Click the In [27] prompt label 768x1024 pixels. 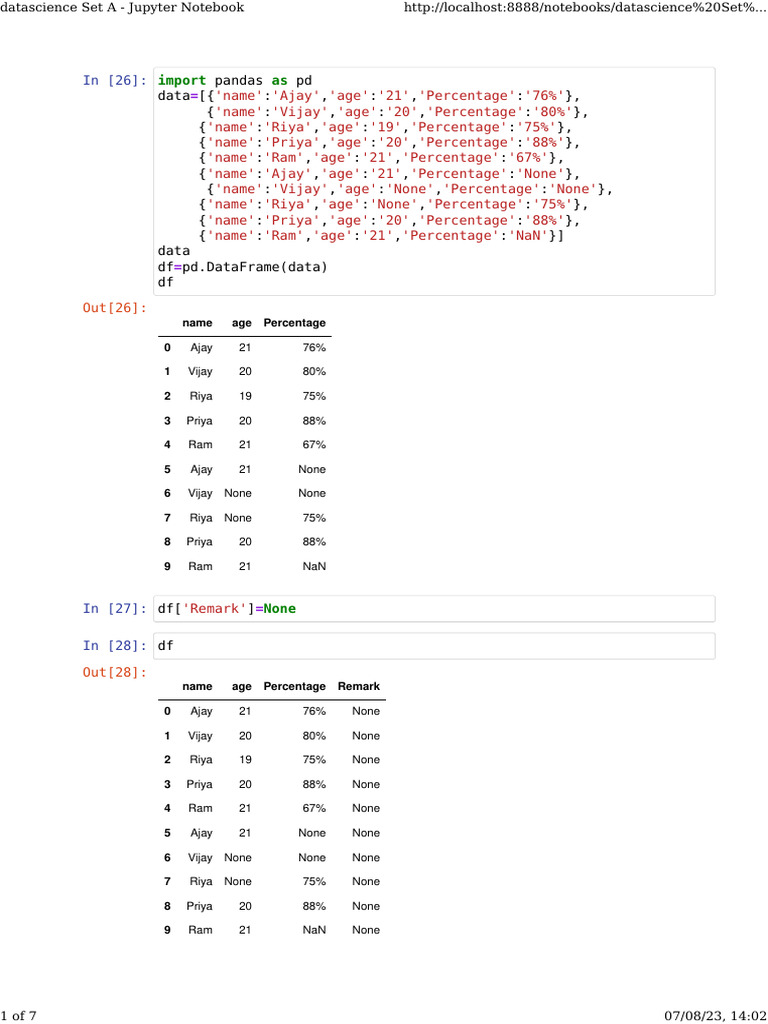point(115,609)
